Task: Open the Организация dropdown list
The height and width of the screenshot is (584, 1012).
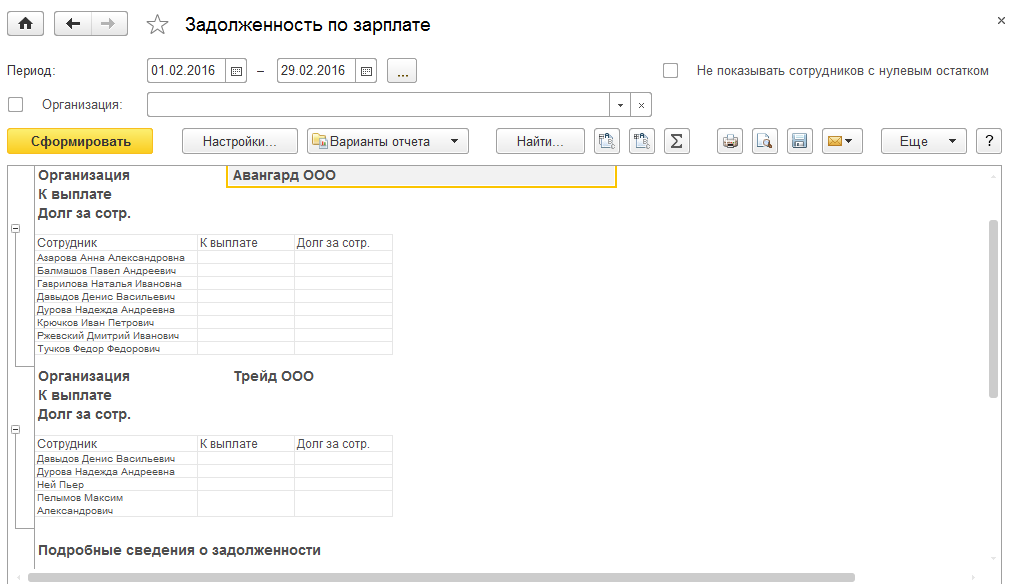Action: (620, 105)
